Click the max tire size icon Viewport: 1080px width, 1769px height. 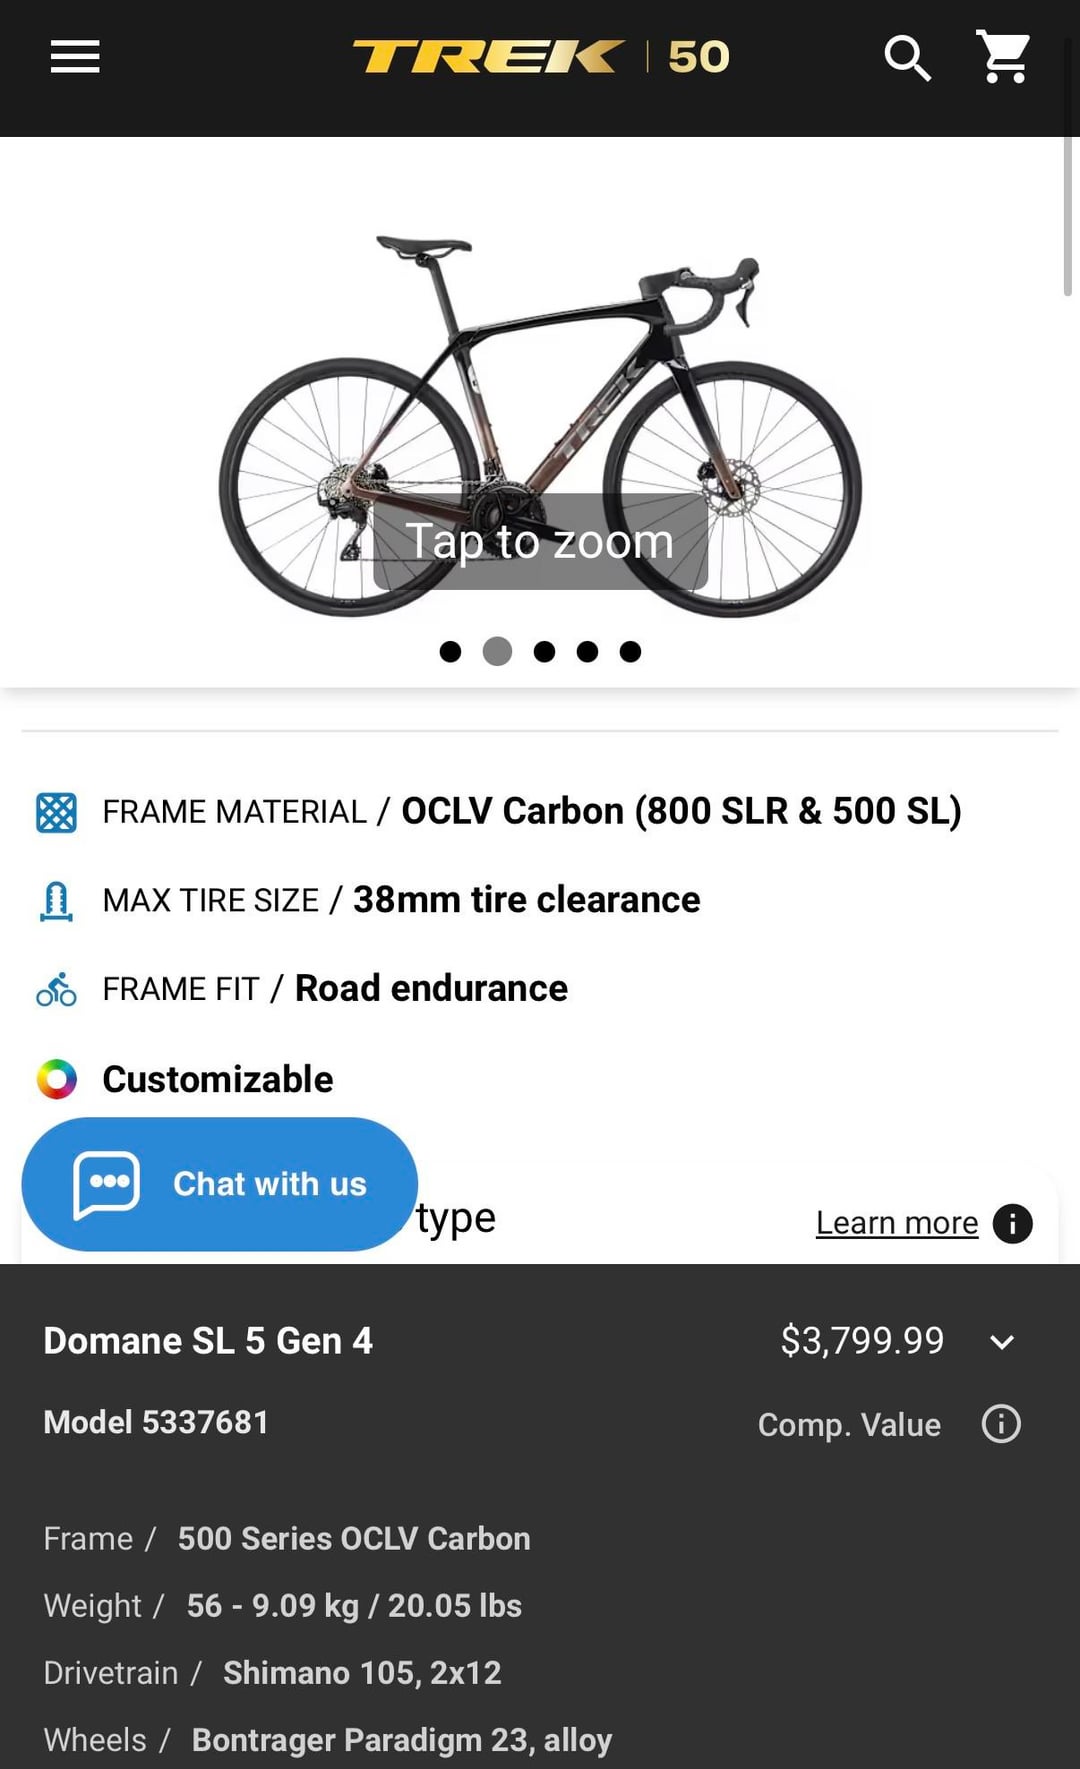coord(56,901)
